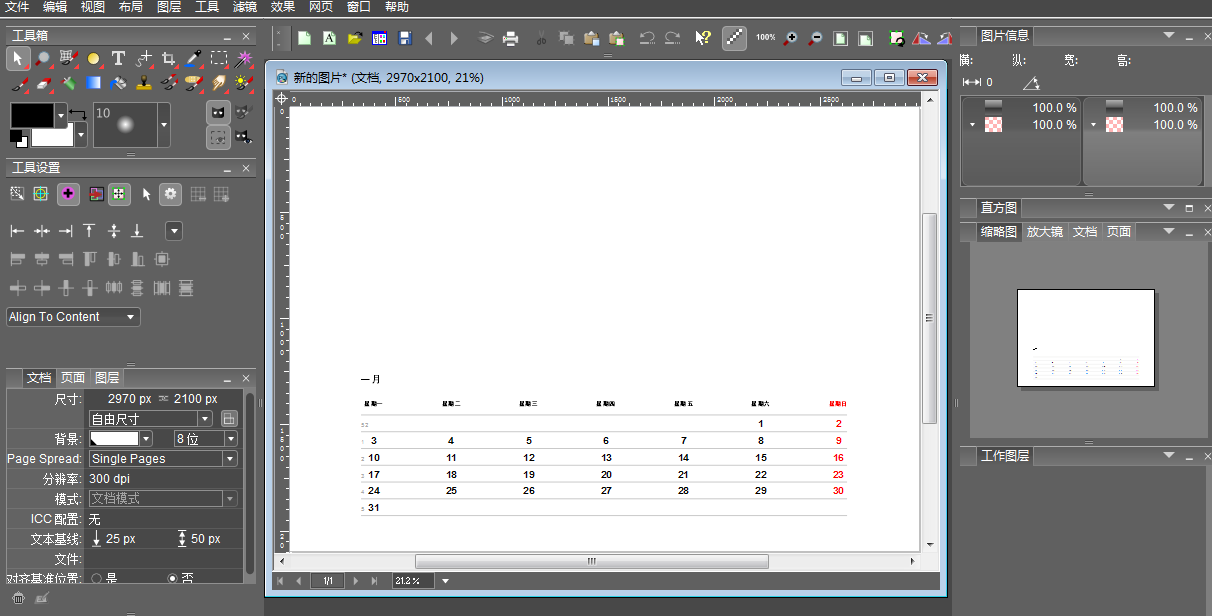Open the 滤镜 menu
This screenshot has width=1212, height=616.
245,7
